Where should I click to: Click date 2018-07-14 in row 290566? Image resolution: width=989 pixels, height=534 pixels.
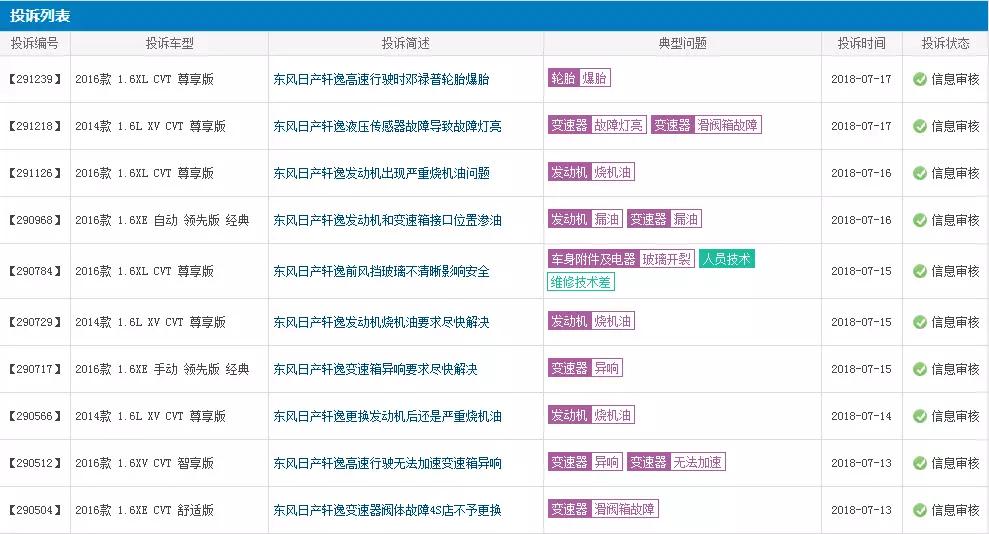tap(861, 416)
